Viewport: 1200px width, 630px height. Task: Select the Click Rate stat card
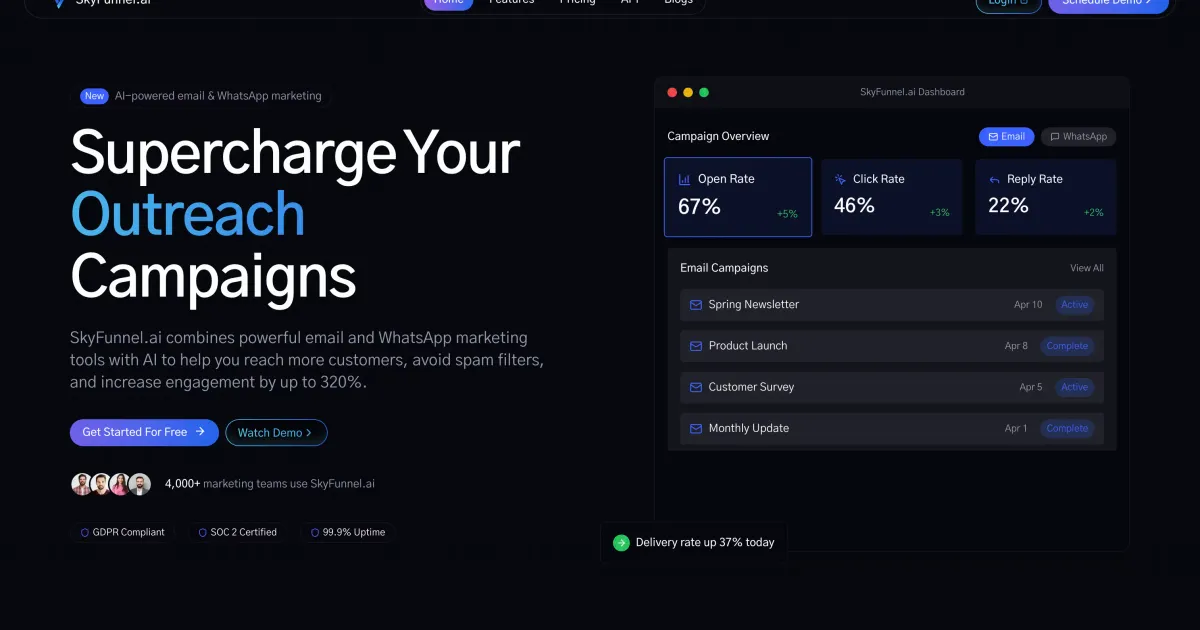click(892, 197)
